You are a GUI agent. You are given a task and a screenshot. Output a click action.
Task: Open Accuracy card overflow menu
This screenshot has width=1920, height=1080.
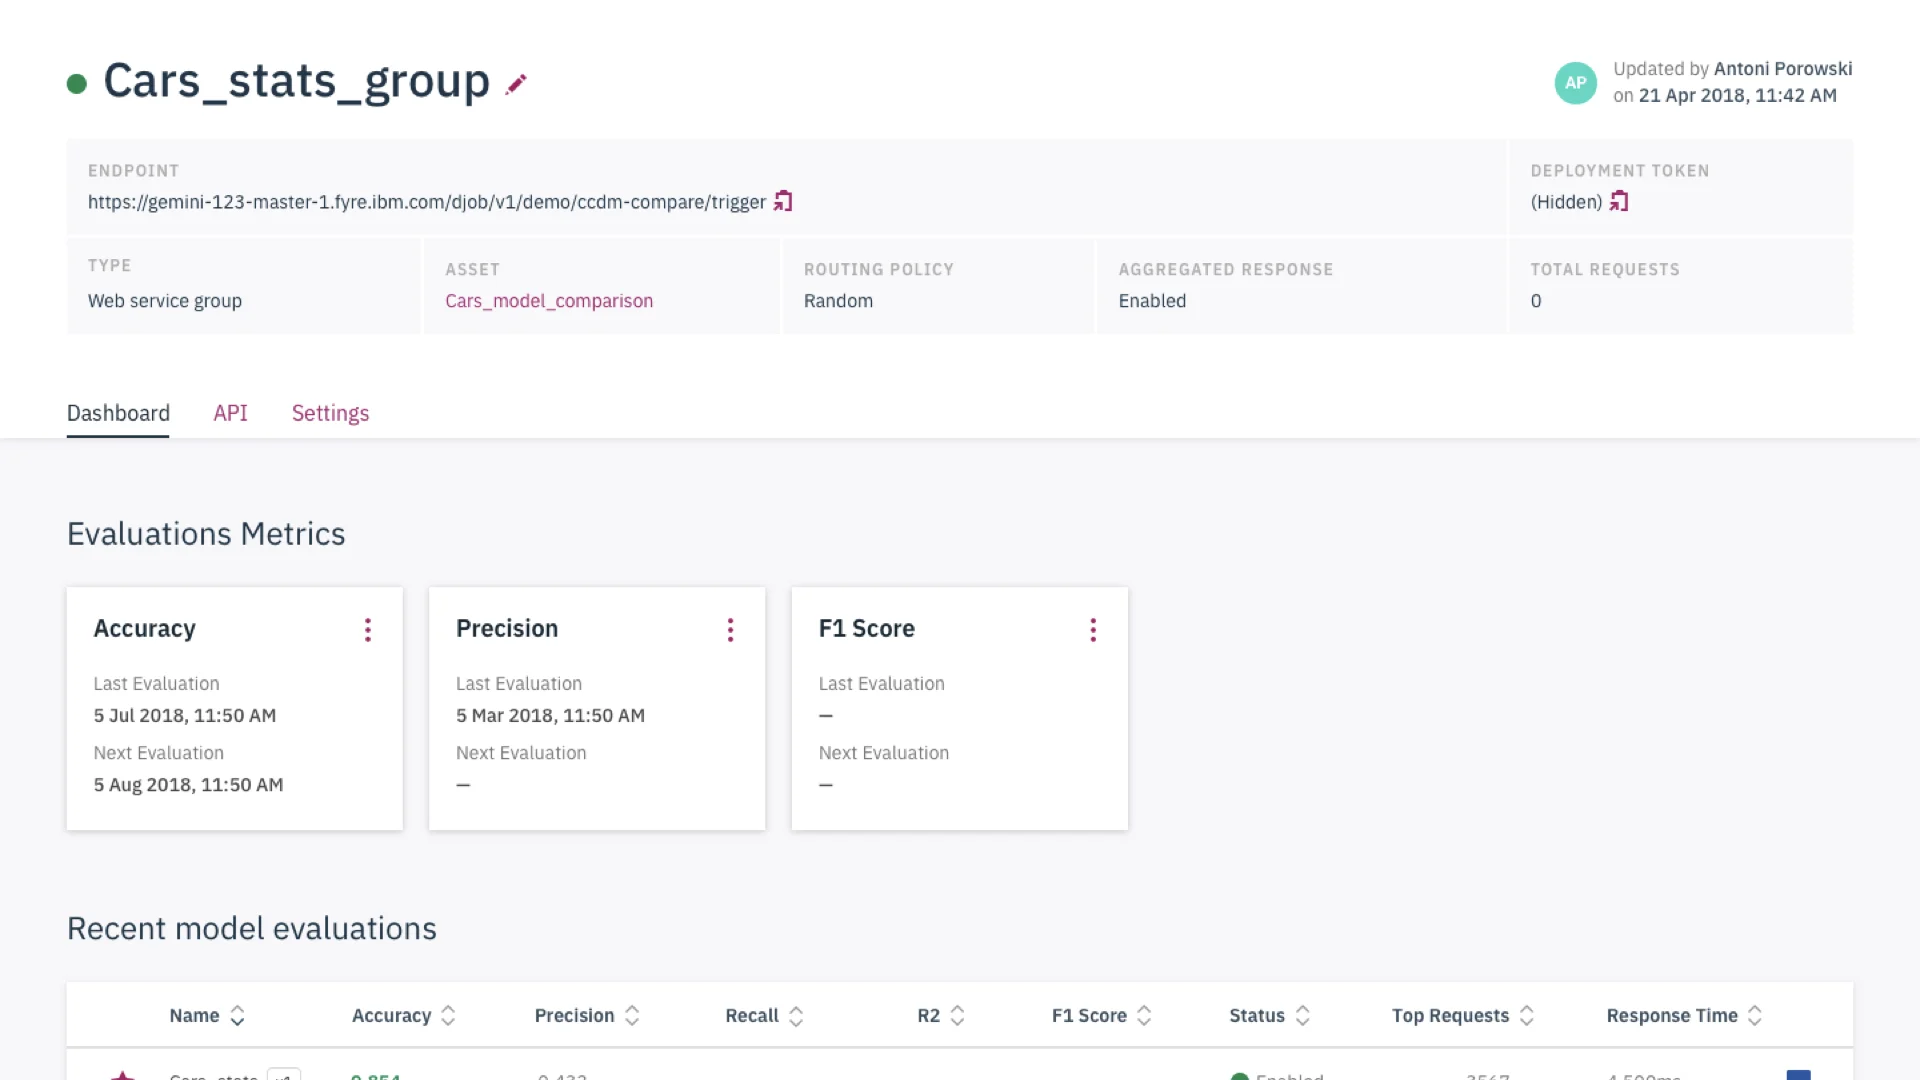368,630
